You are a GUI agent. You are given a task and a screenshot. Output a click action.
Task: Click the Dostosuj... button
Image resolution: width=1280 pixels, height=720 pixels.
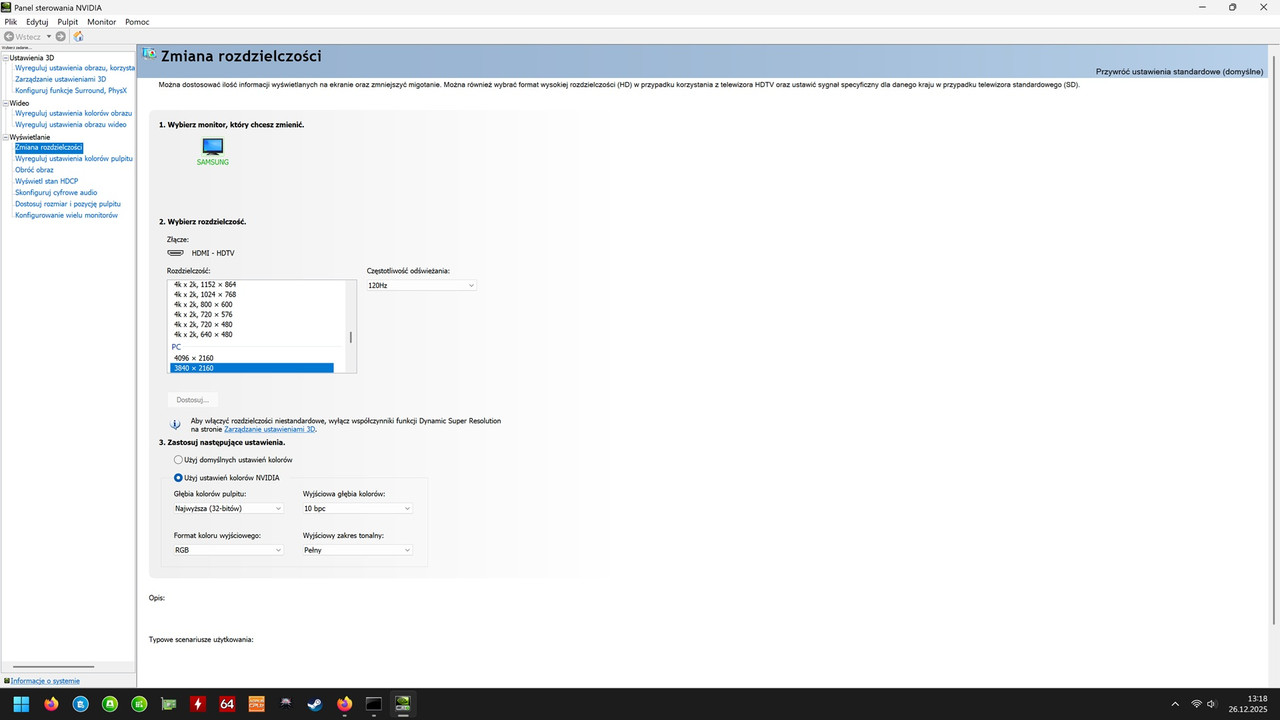pos(193,400)
